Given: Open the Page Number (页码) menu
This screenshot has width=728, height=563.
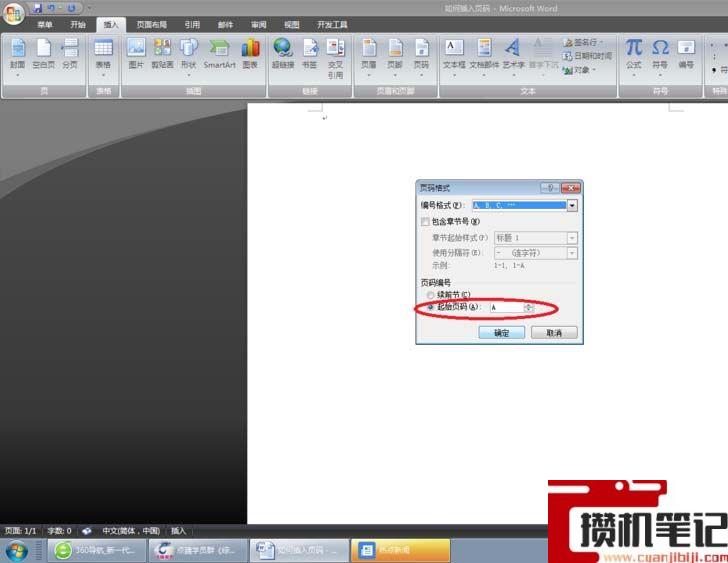Looking at the screenshot, I should point(421,57).
